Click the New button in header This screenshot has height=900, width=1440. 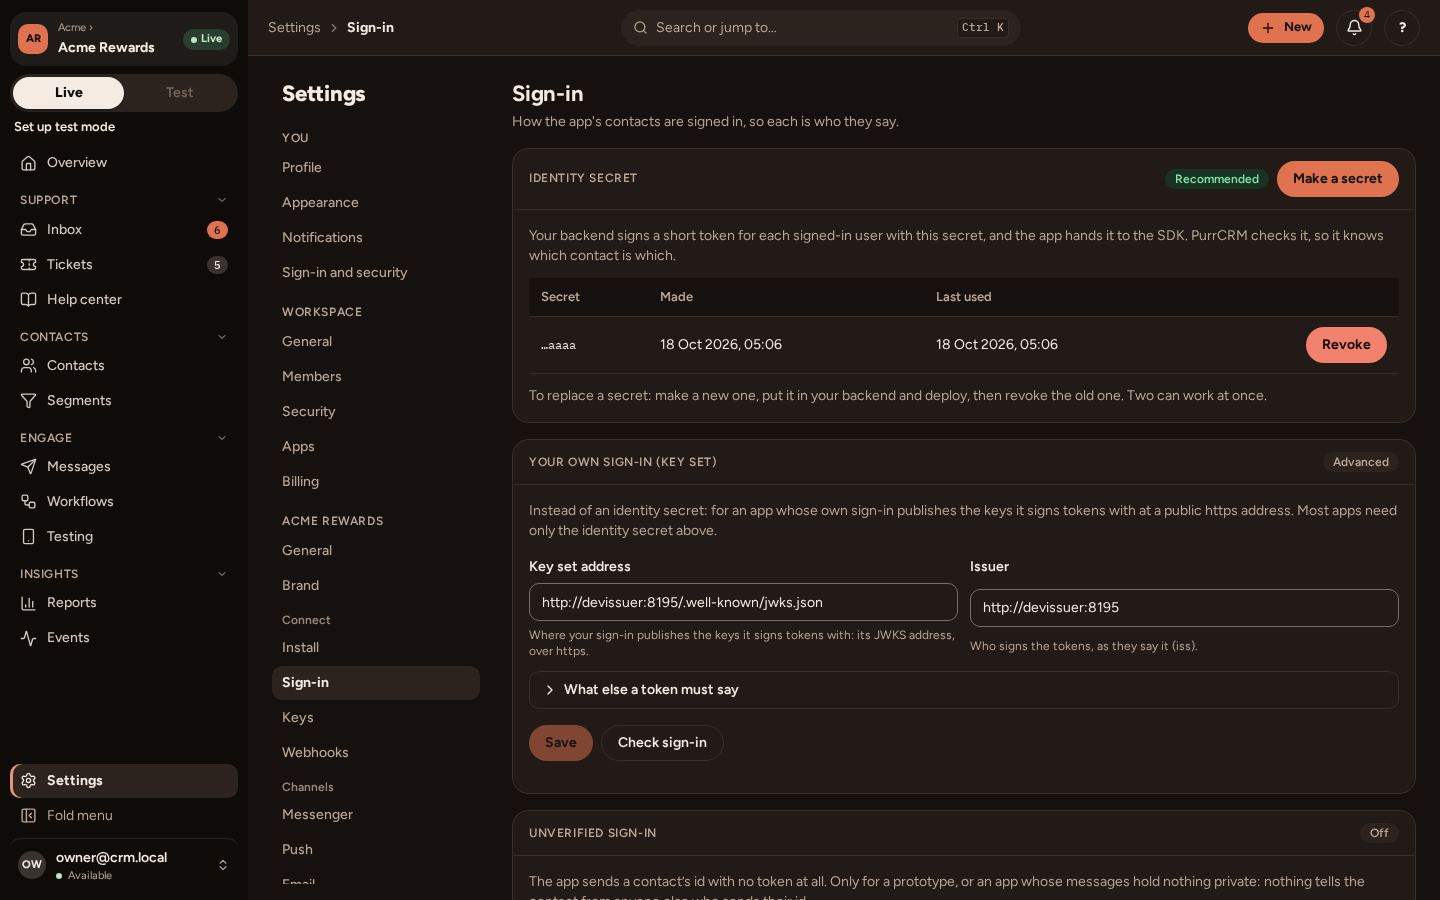pyautogui.click(x=1286, y=28)
